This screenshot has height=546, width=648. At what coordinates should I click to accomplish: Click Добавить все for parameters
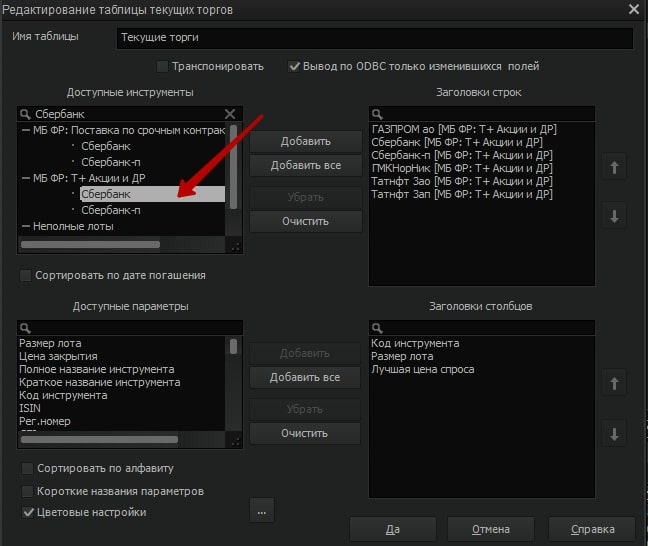pos(305,377)
